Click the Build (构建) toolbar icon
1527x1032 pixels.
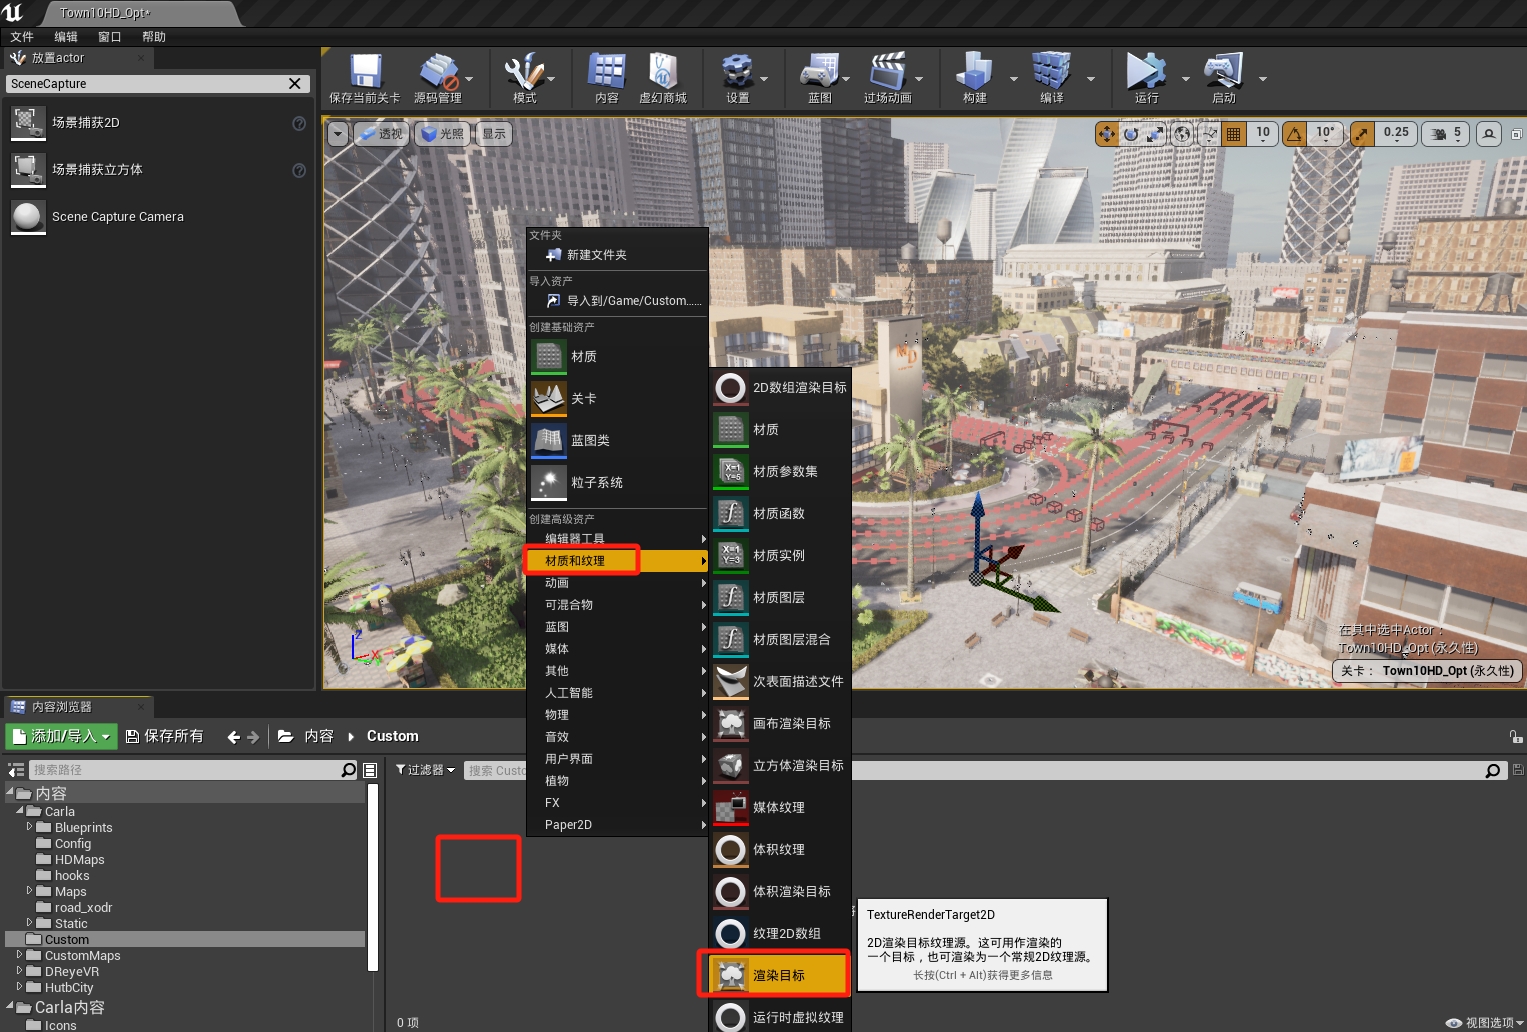(974, 73)
